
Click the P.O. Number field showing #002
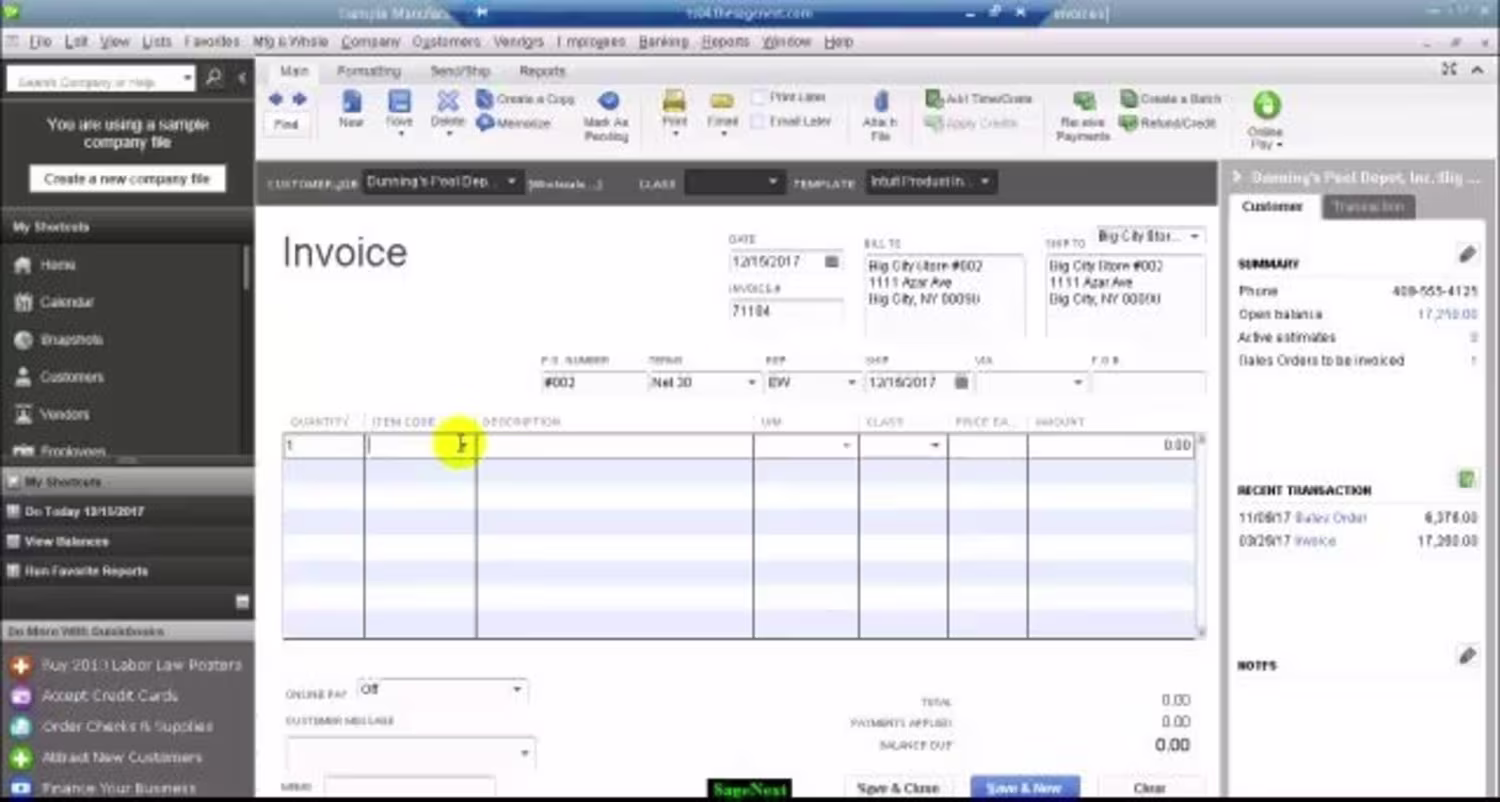point(593,382)
